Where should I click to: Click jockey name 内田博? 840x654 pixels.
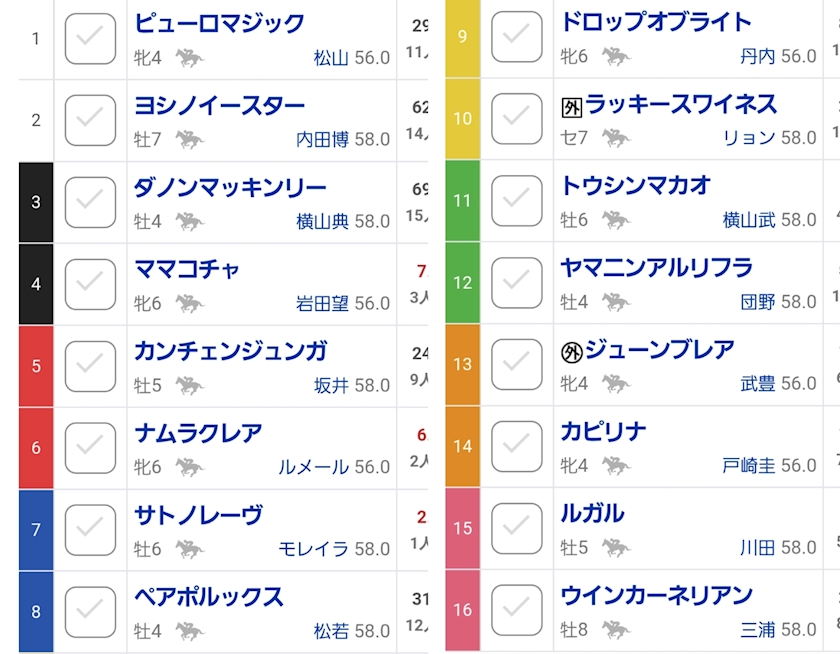click(320, 139)
